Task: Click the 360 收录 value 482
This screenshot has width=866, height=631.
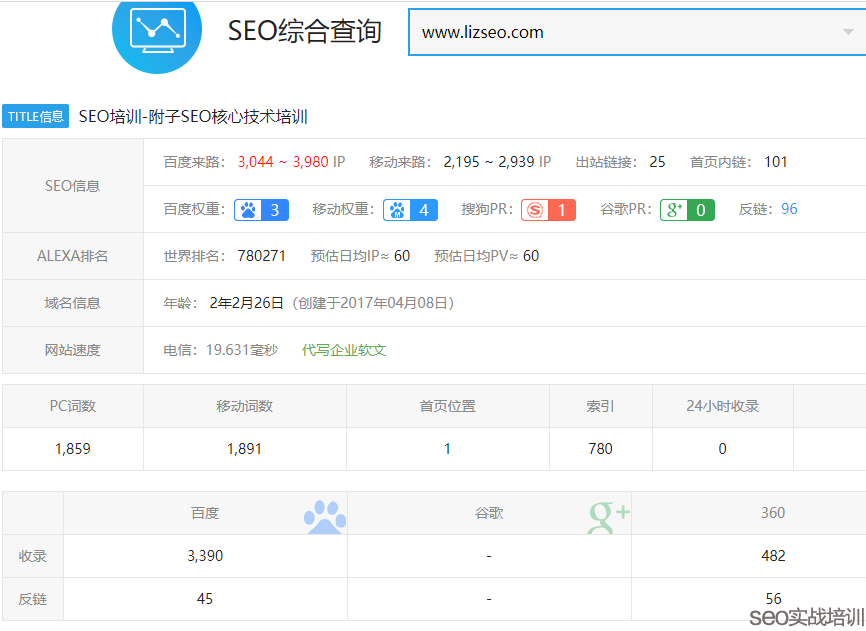Action: tap(773, 556)
